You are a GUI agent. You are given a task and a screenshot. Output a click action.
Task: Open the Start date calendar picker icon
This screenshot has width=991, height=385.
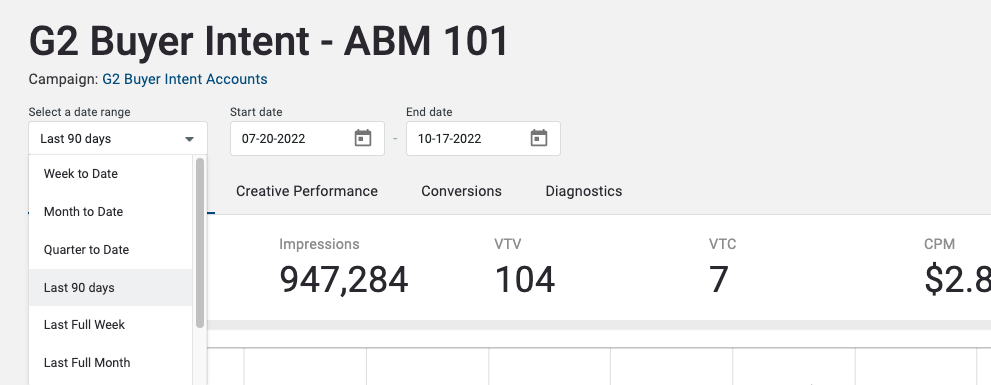point(363,138)
